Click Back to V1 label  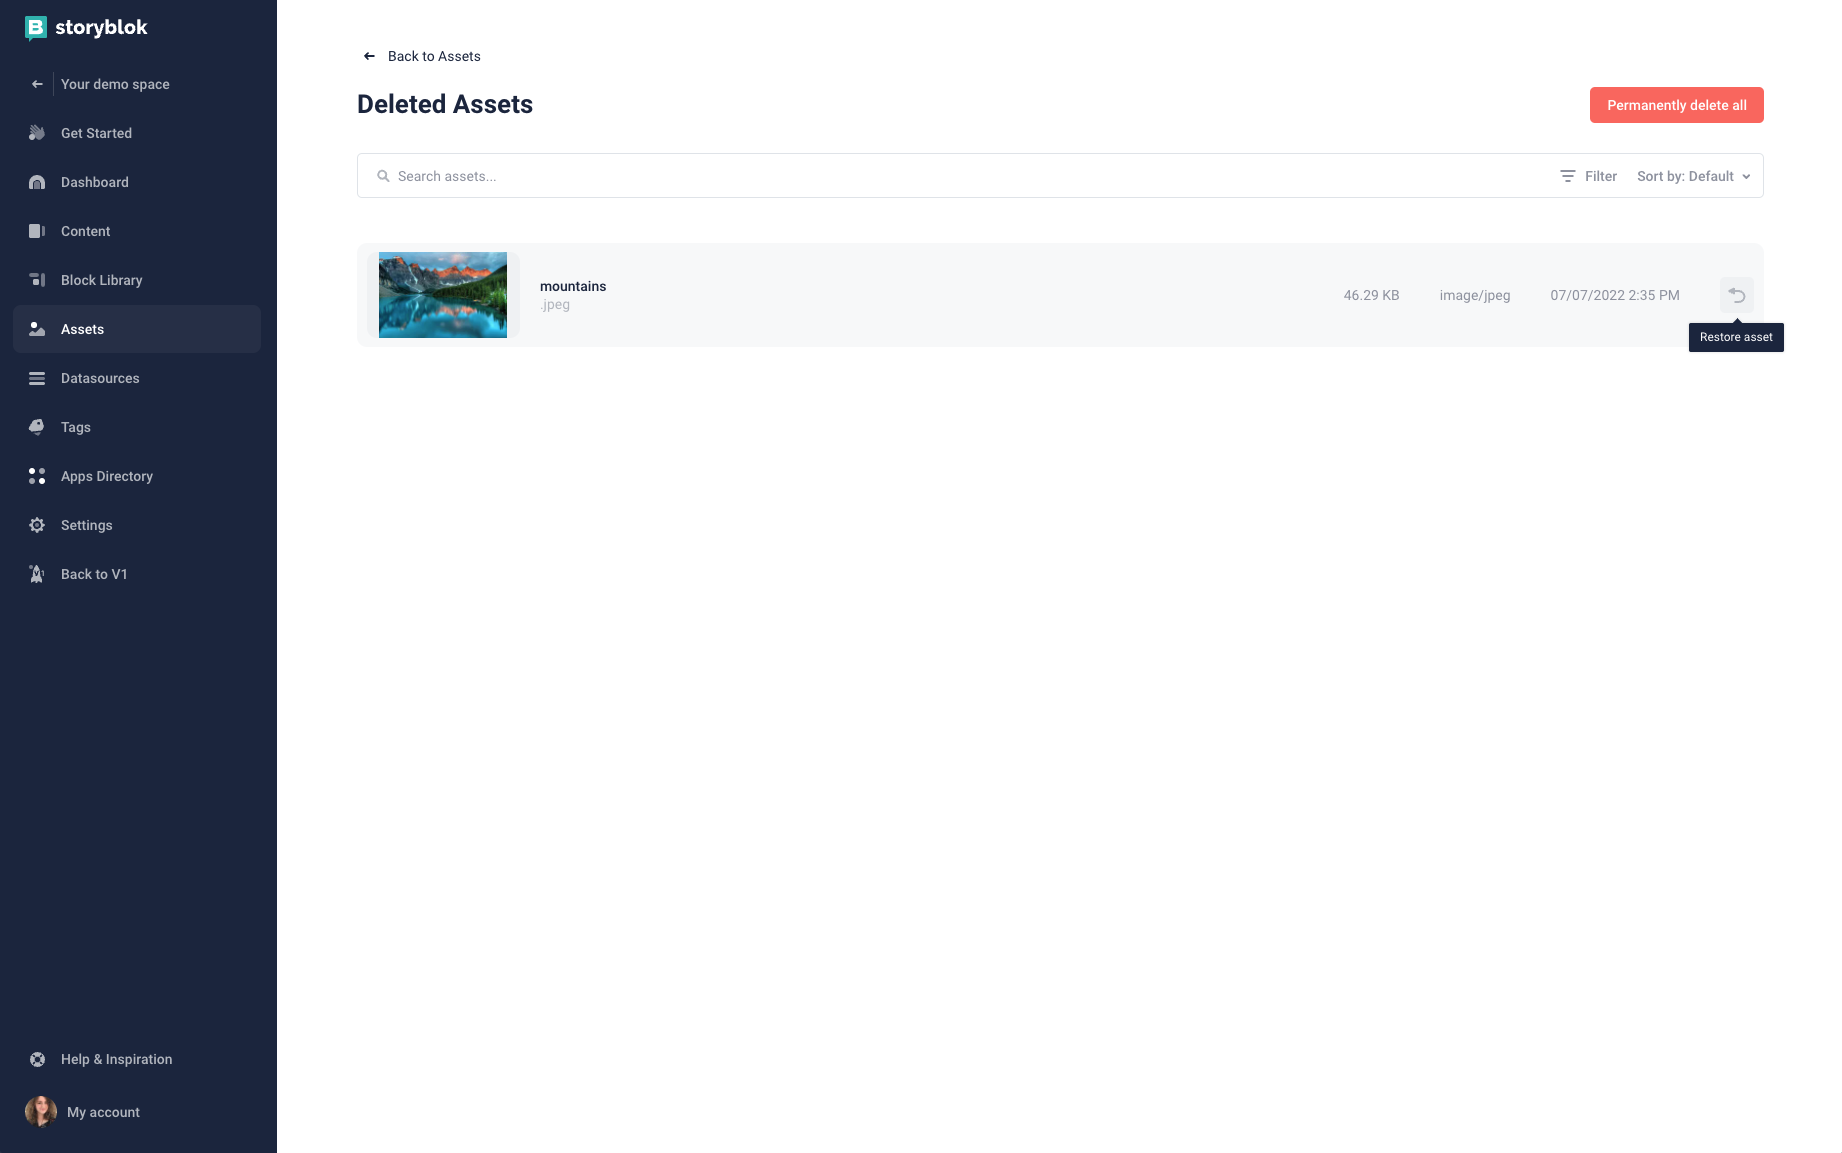94,574
